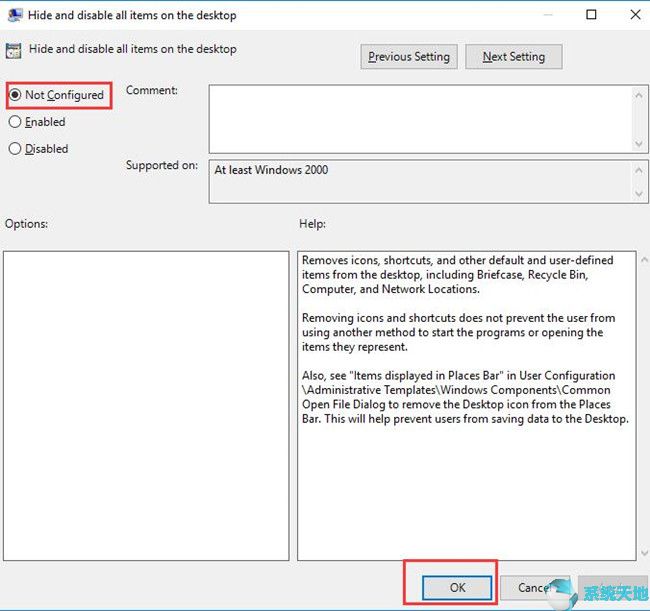650x611 pixels.
Task: Choose the Disabled radio option
Action: tap(39, 148)
